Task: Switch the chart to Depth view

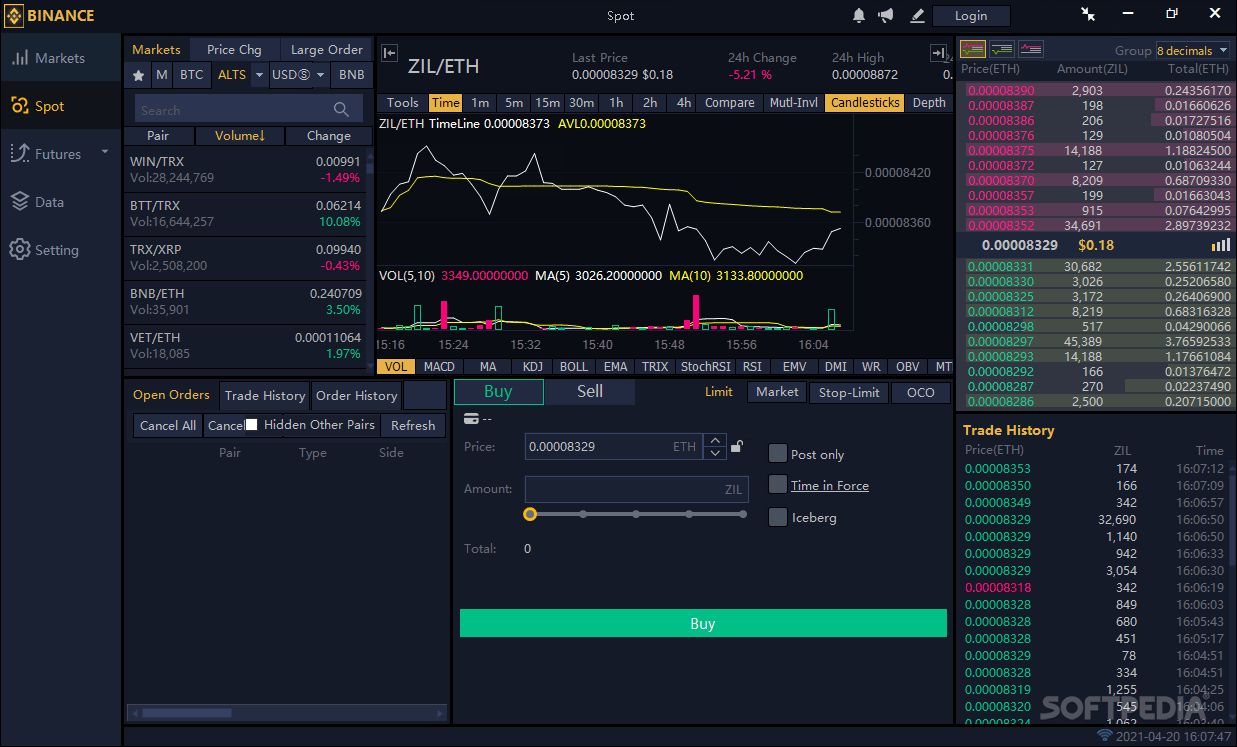Action: 929,103
